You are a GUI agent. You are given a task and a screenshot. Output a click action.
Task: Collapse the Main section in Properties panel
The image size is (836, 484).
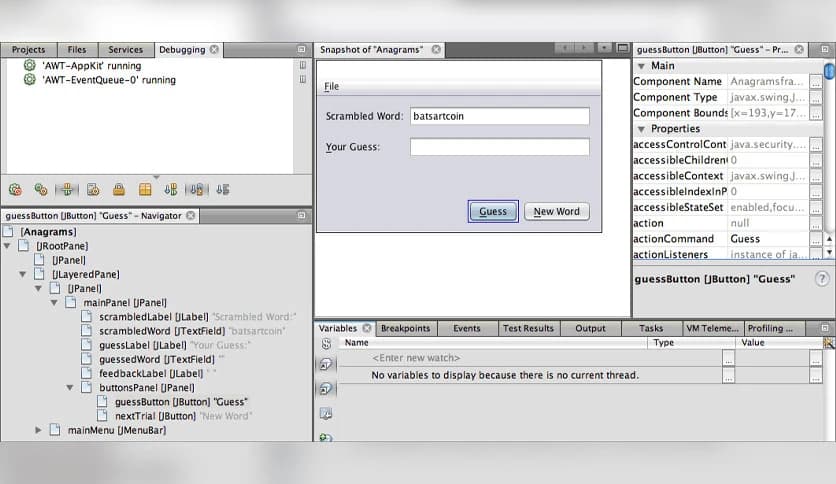(641, 66)
